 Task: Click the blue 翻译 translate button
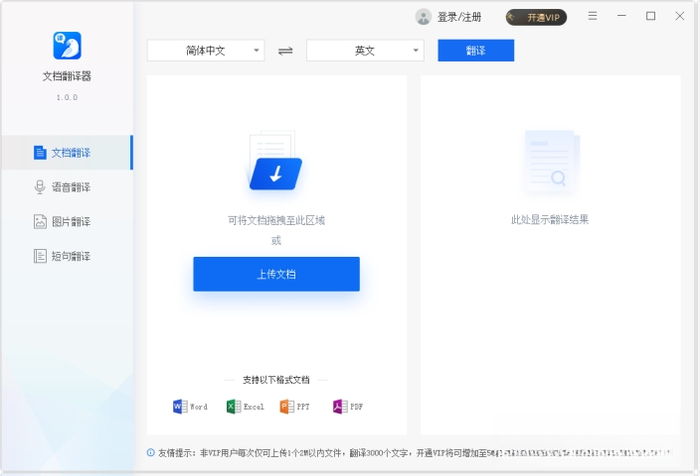point(476,50)
